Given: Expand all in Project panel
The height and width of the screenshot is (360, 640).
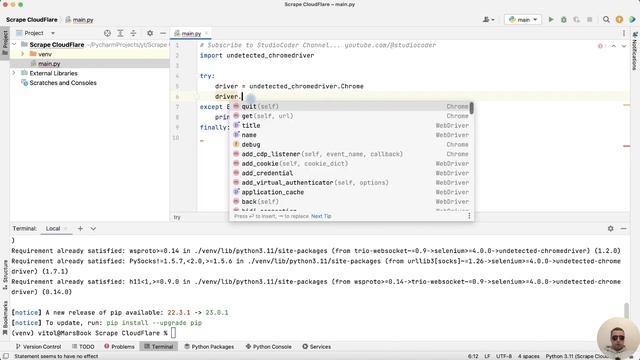Looking at the screenshot, I should pyautogui.click(x=120, y=33).
